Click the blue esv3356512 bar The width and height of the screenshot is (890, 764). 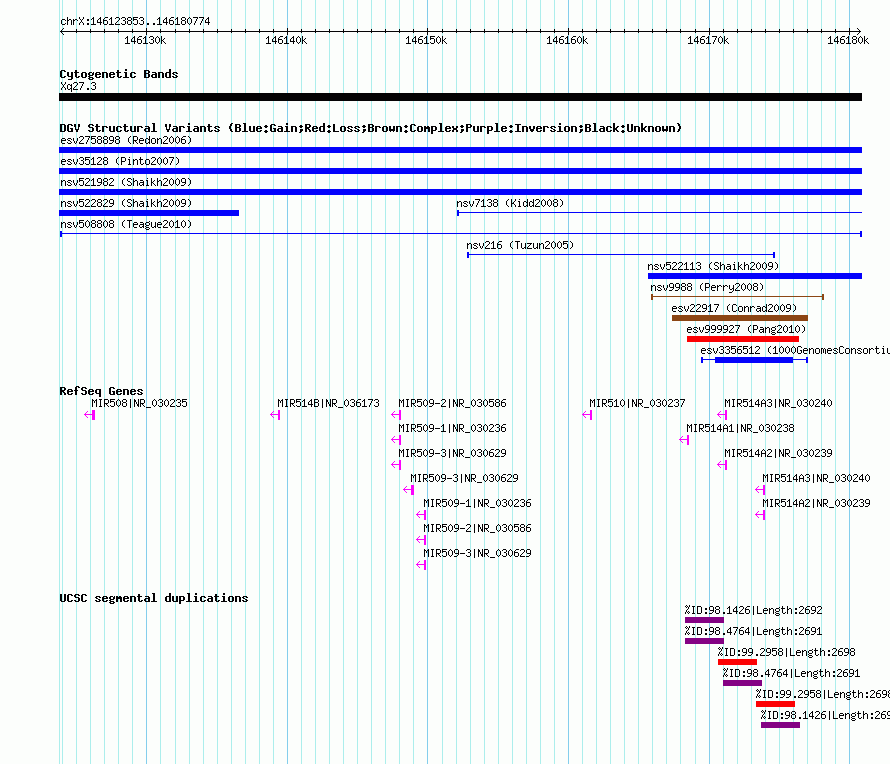point(754,360)
